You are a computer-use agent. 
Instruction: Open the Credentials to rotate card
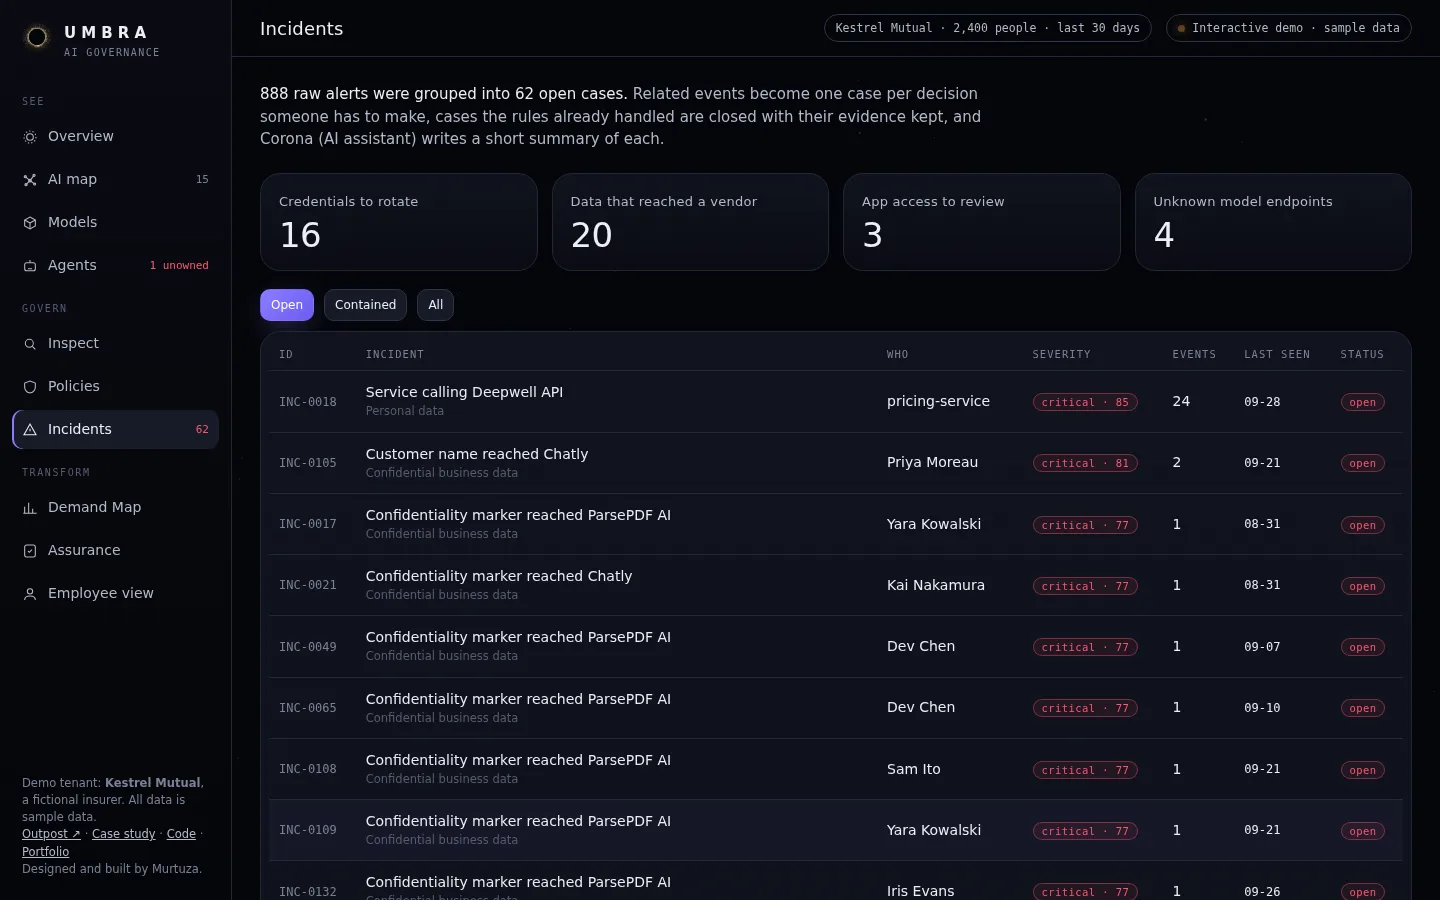tap(399, 222)
